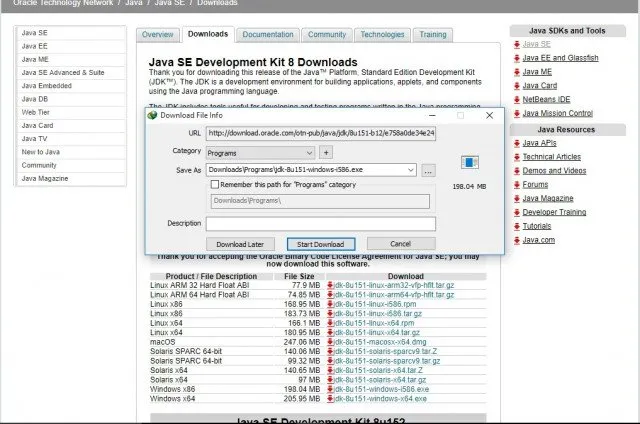This screenshot has width=640, height=424.
Task: Click the download file type icon above 198.04 MB
Action: click(469, 162)
